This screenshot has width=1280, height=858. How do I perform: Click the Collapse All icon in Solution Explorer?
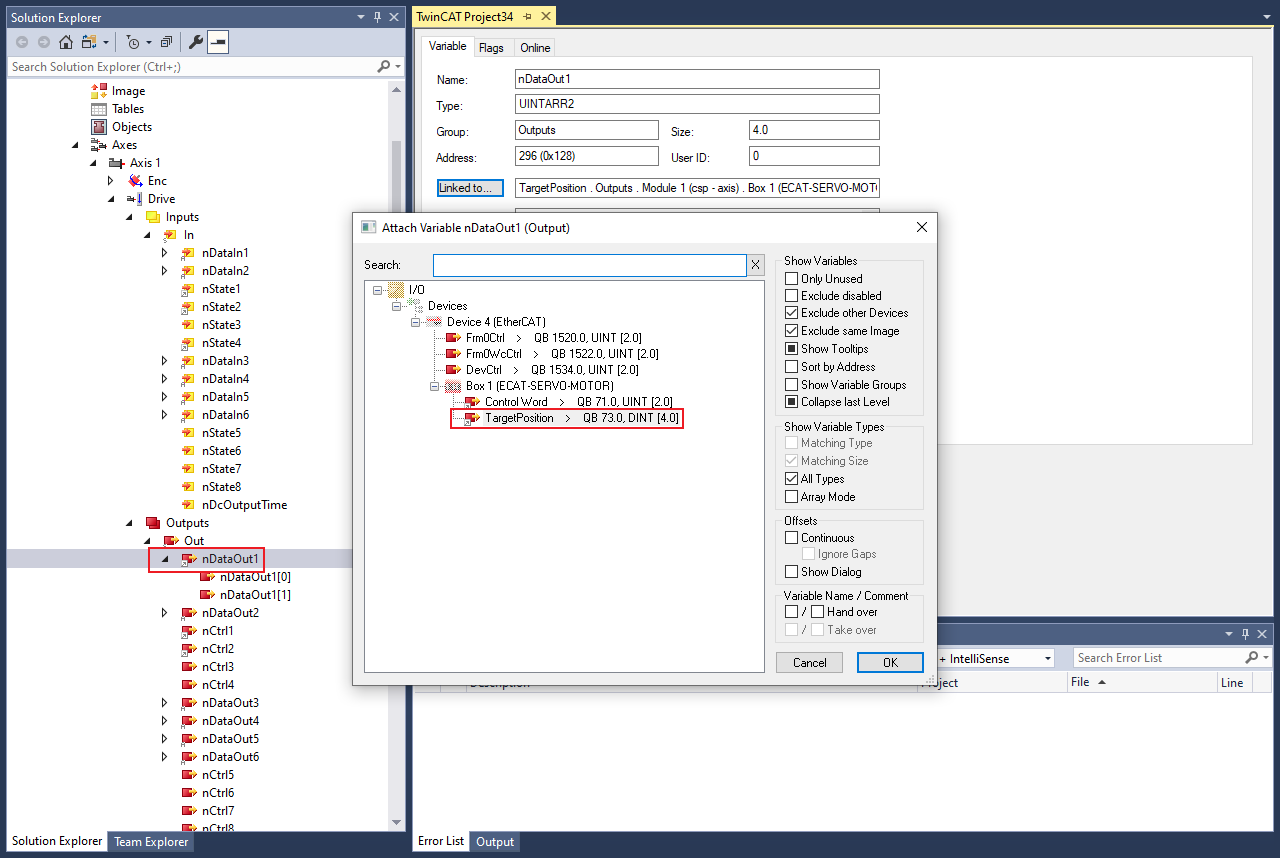tap(166, 42)
